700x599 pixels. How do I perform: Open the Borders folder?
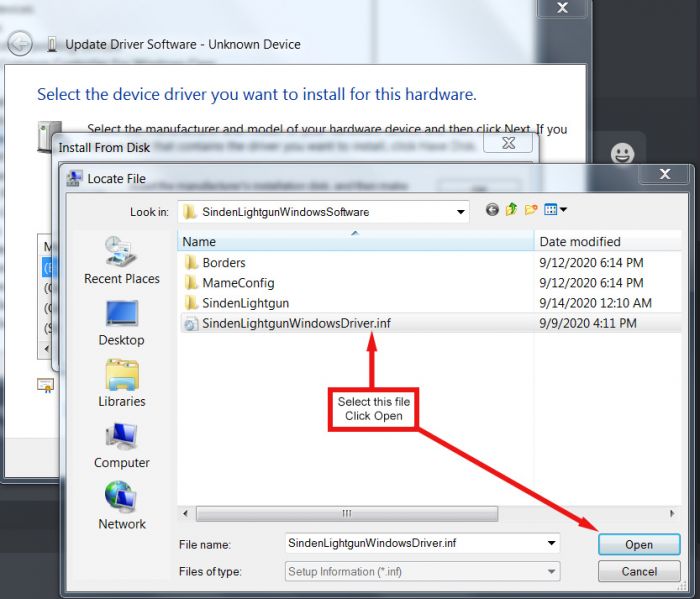(223, 263)
